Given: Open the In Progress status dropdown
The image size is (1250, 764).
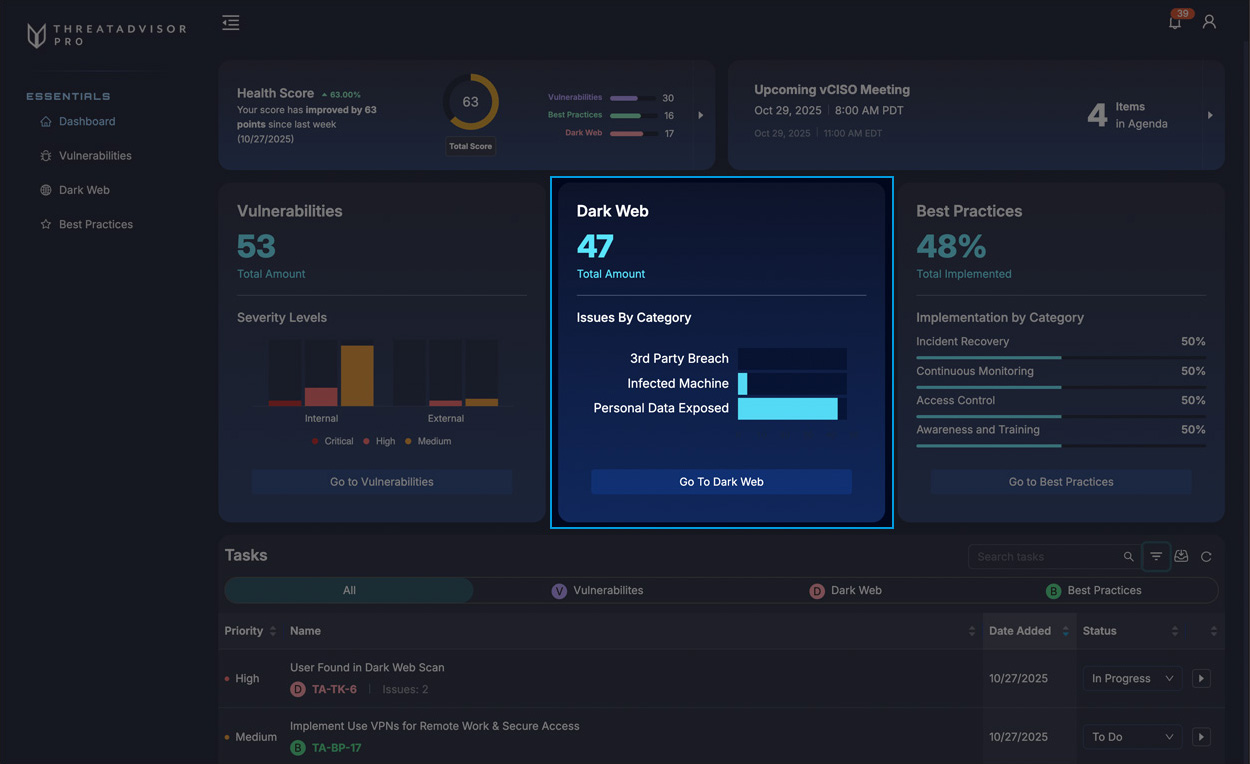Looking at the screenshot, I should [1132, 678].
